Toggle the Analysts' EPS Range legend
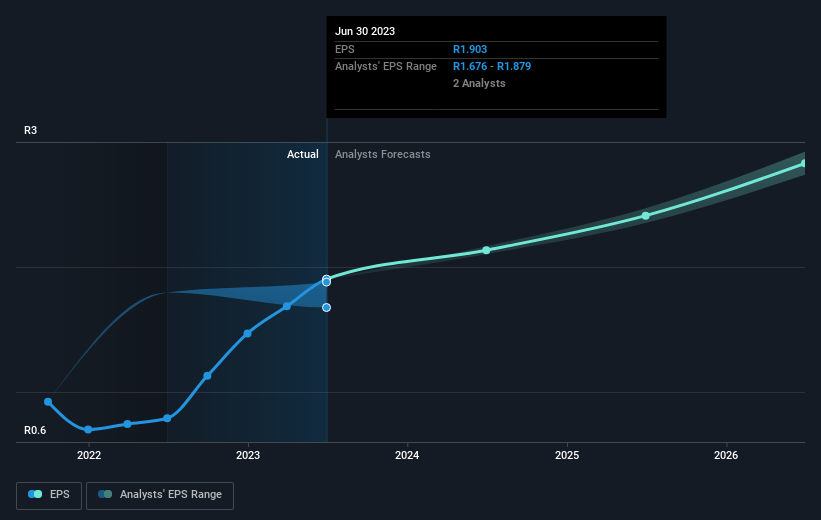Screen dimensions: 821x520 click(160, 495)
